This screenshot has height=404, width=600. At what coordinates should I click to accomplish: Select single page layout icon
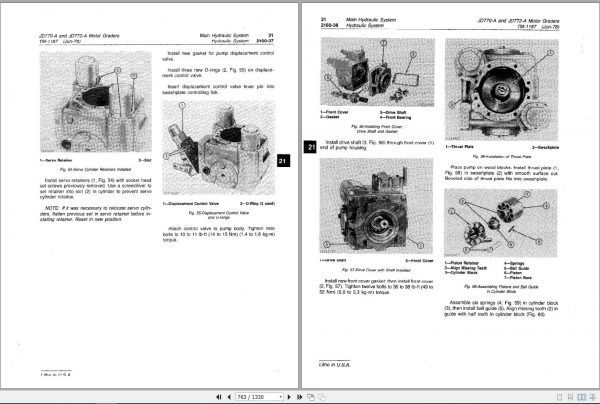click(559, 397)
